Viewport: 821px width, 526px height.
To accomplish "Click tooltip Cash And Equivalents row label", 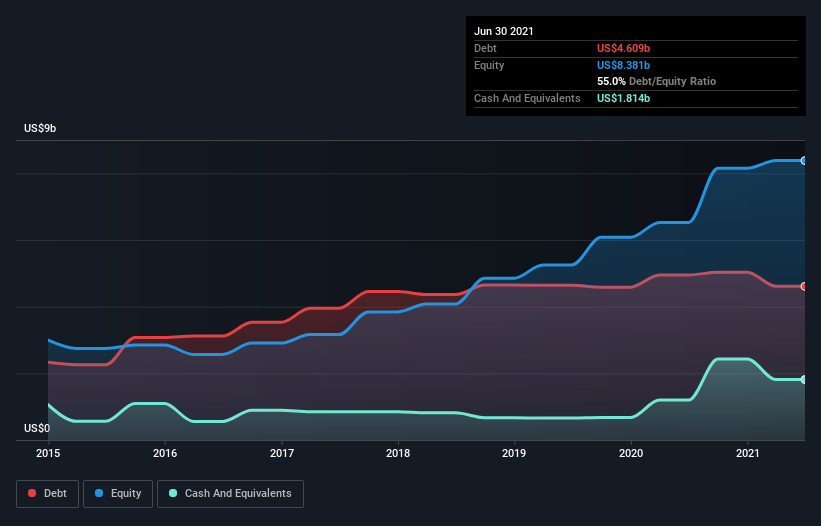I will tap(527, 98).
